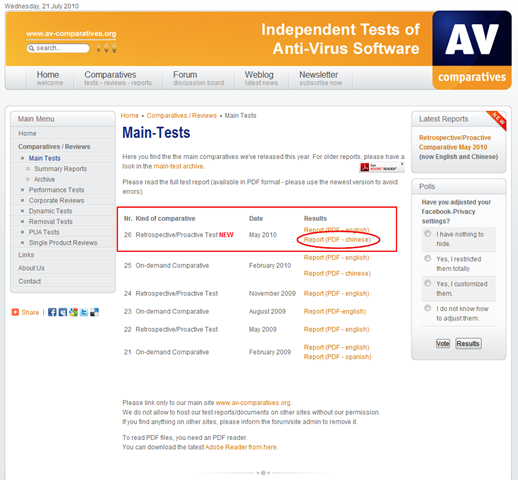The image size is (518, 480).
Task: Expand Comparatives / Reviews in Main Menu
Action: tap(54, 147)
